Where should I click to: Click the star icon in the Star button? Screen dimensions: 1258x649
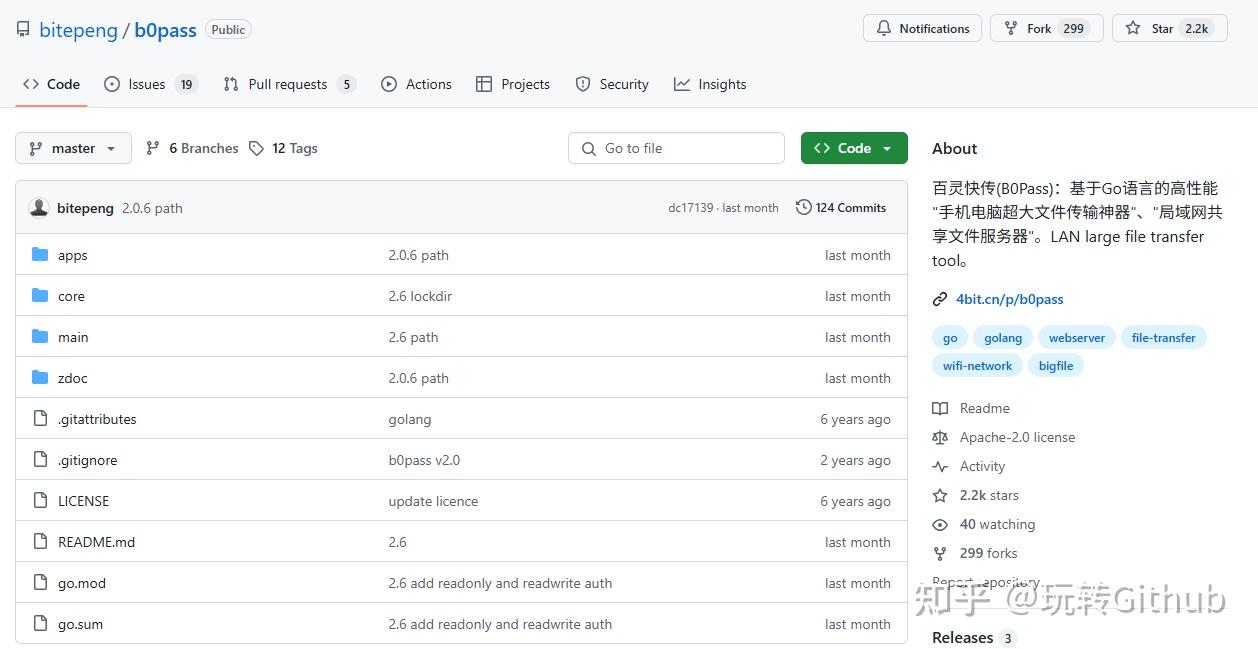pos(1133,29)
